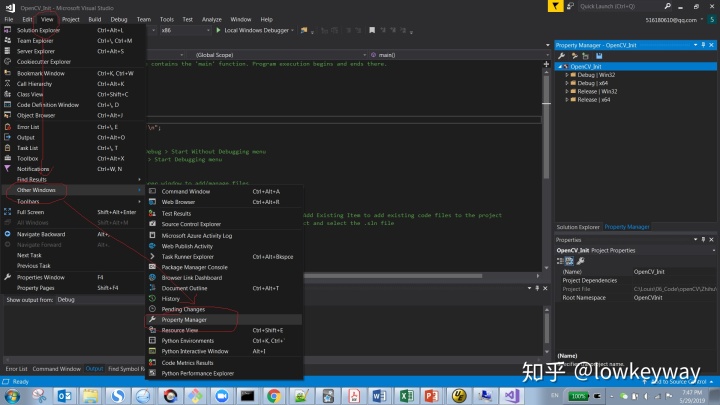Click the Notifications funnel icon in menu
This screenshot has width=720, height=405.
point(7,169)
